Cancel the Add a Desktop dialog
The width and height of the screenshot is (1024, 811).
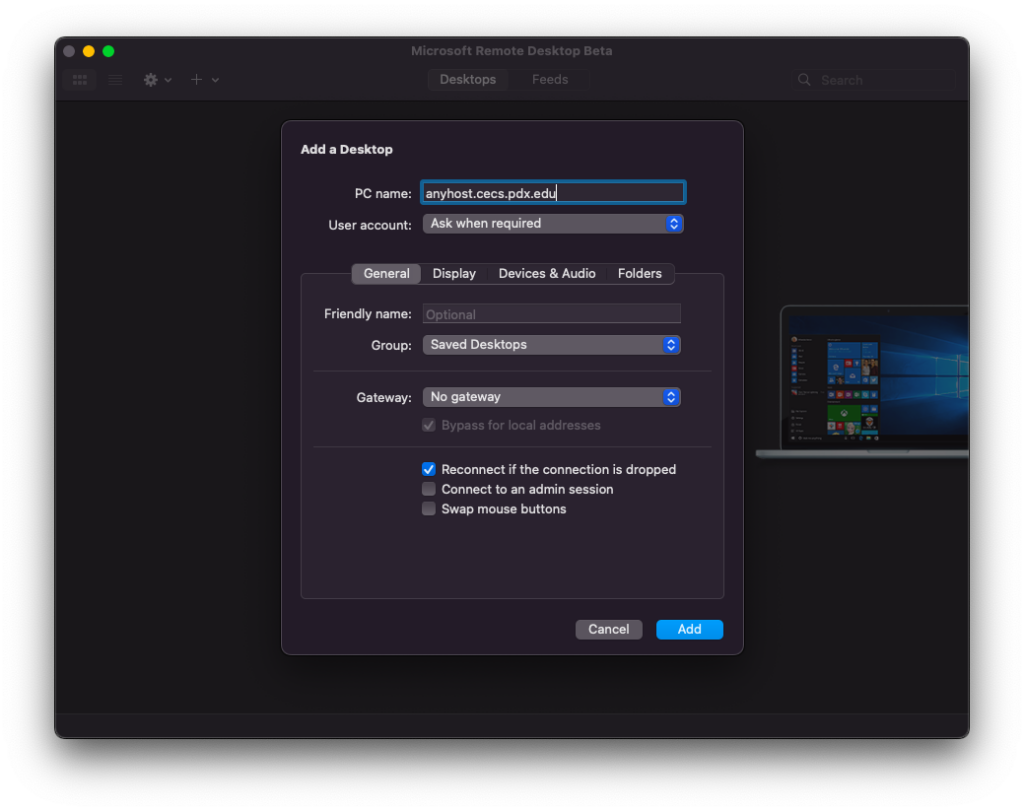click(x=609, y=629)
